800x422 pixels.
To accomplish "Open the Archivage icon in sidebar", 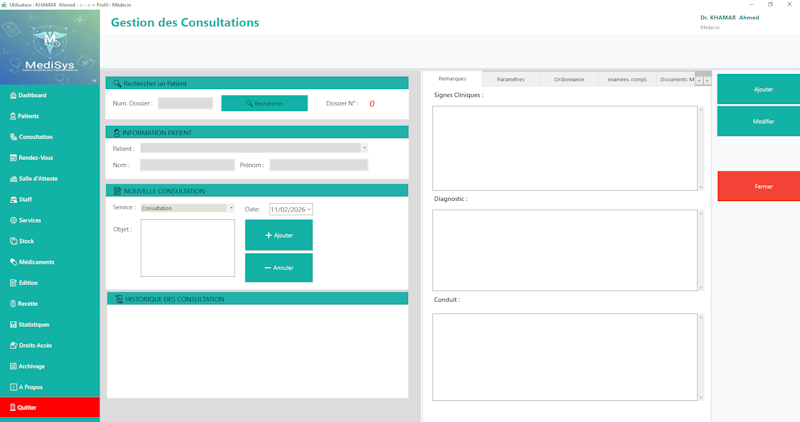I will point(13,366).
